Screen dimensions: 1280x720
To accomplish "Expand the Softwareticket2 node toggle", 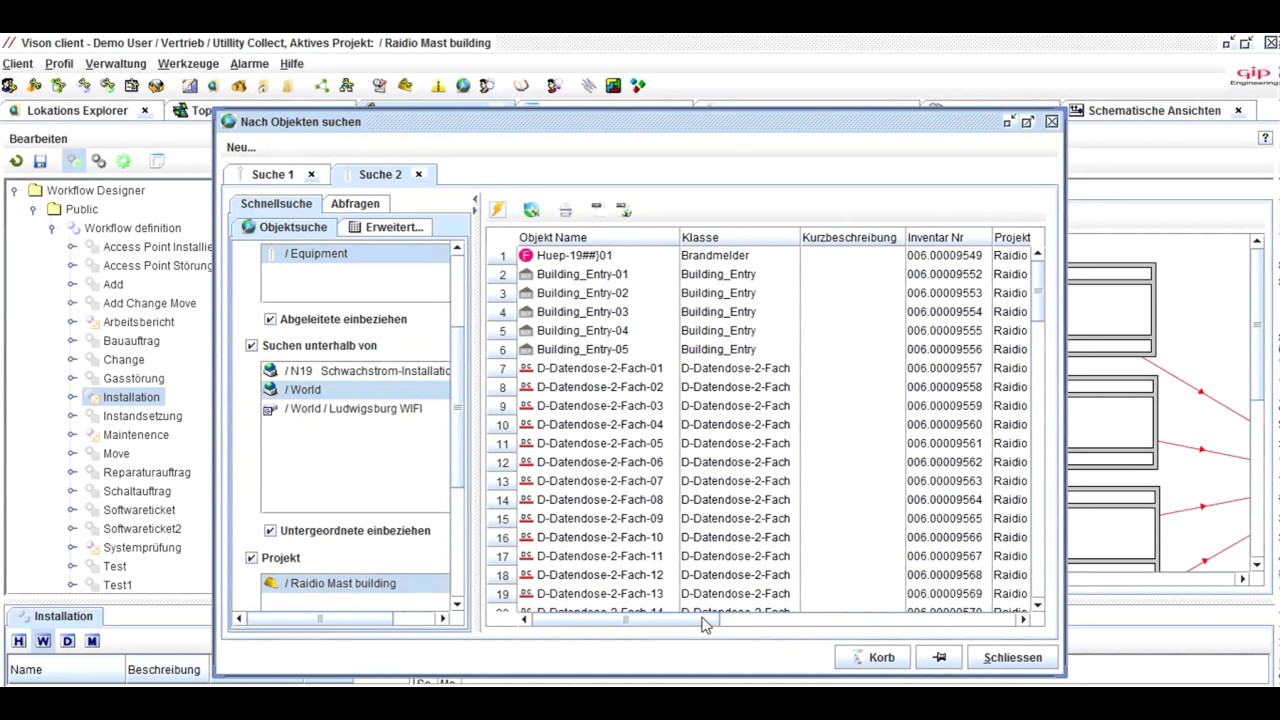I will (72, 529).
